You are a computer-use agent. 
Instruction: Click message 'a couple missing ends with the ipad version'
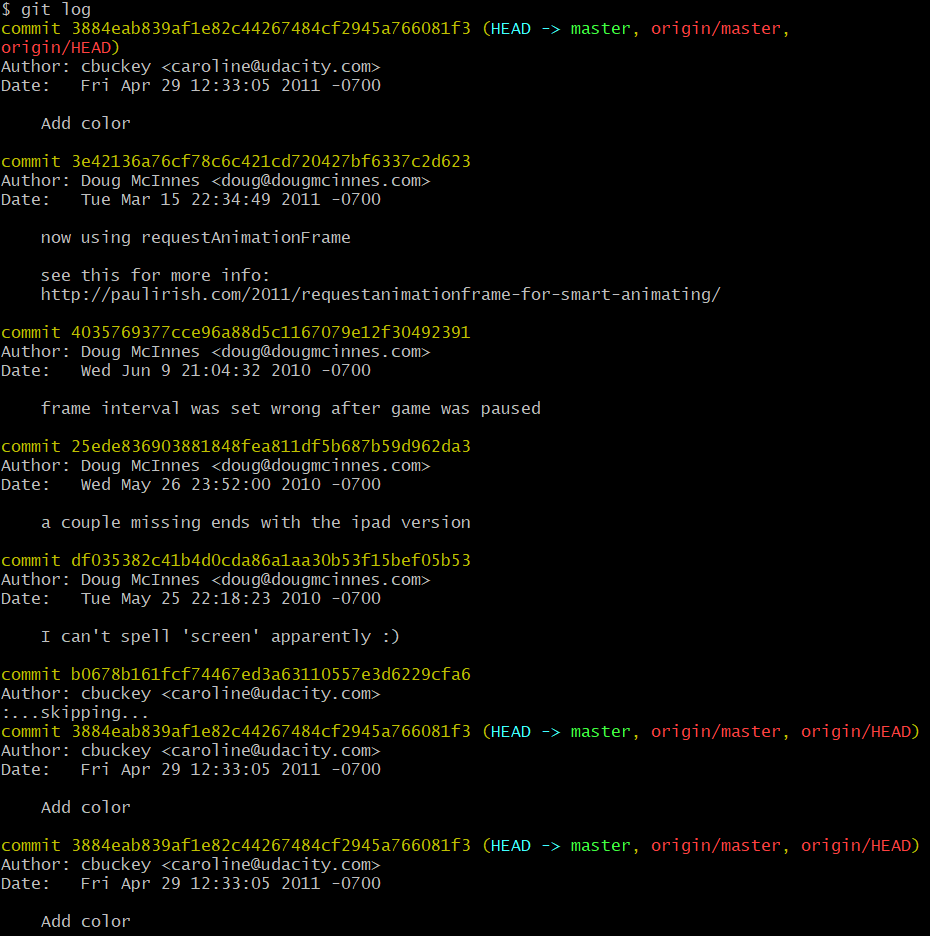click(255, 523)
